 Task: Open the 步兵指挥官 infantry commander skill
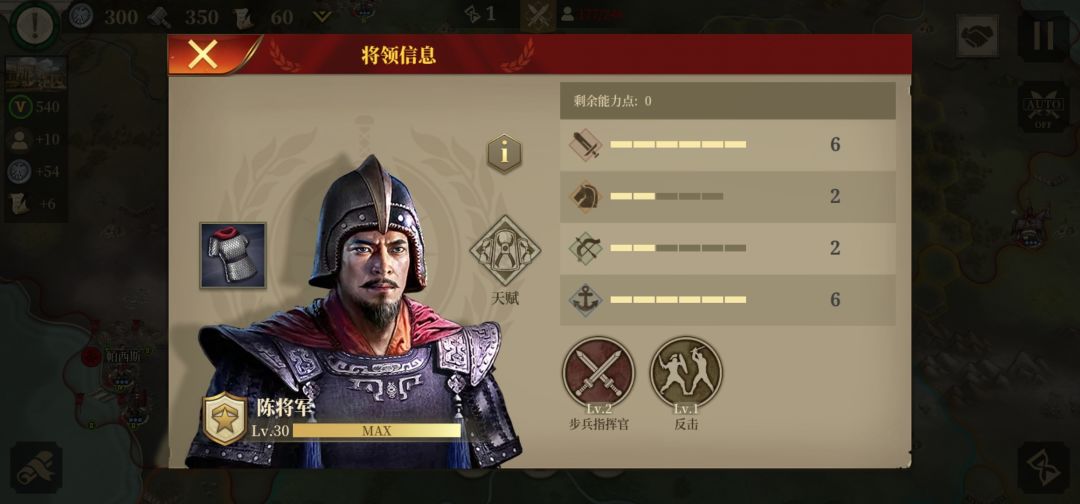(x=599, y=372)
